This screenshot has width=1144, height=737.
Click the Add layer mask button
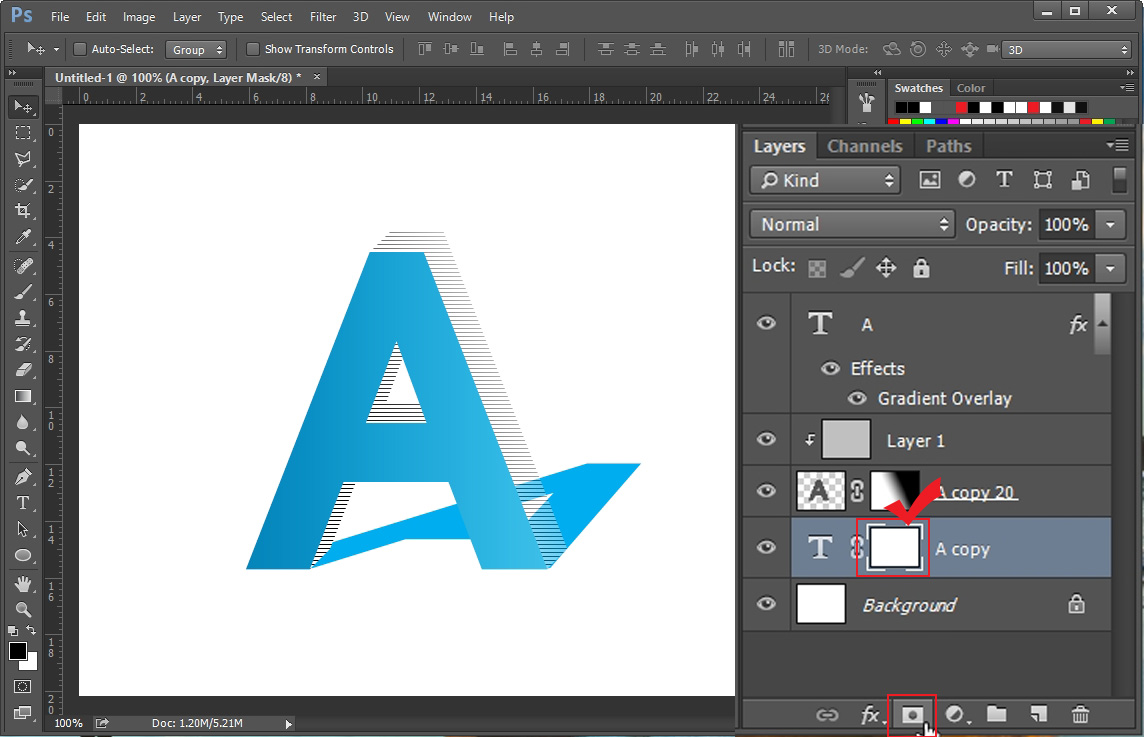coord(912,715)
